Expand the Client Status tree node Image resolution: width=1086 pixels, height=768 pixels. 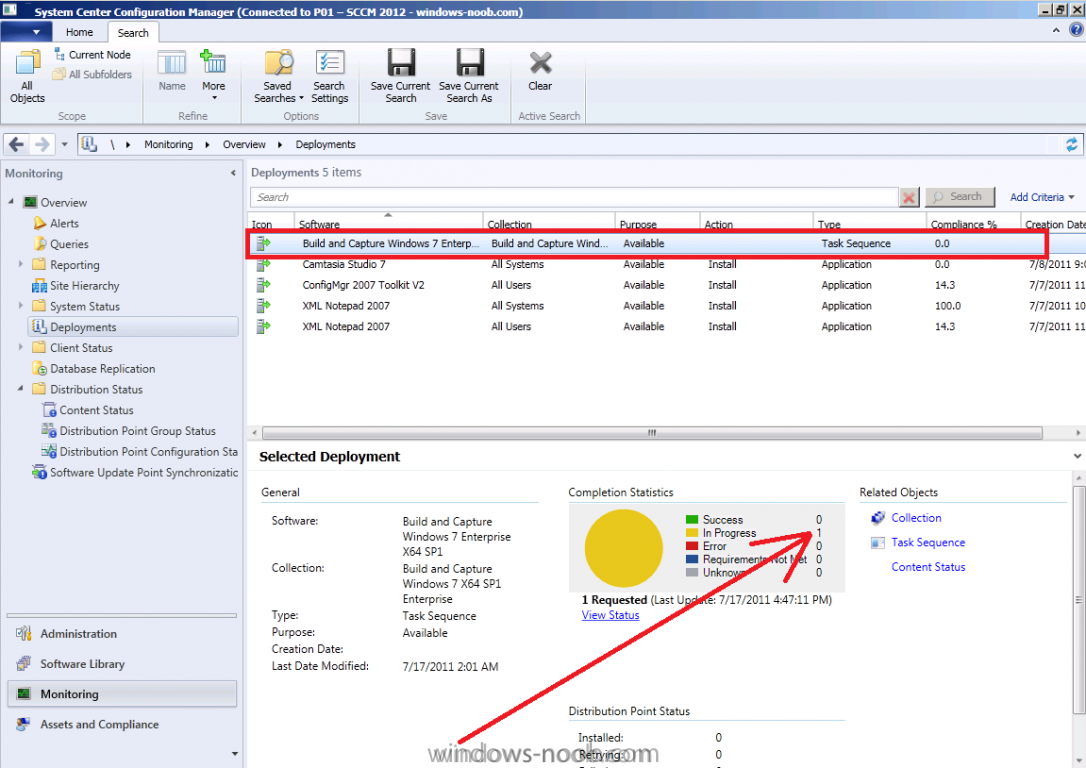coord(21,347)
